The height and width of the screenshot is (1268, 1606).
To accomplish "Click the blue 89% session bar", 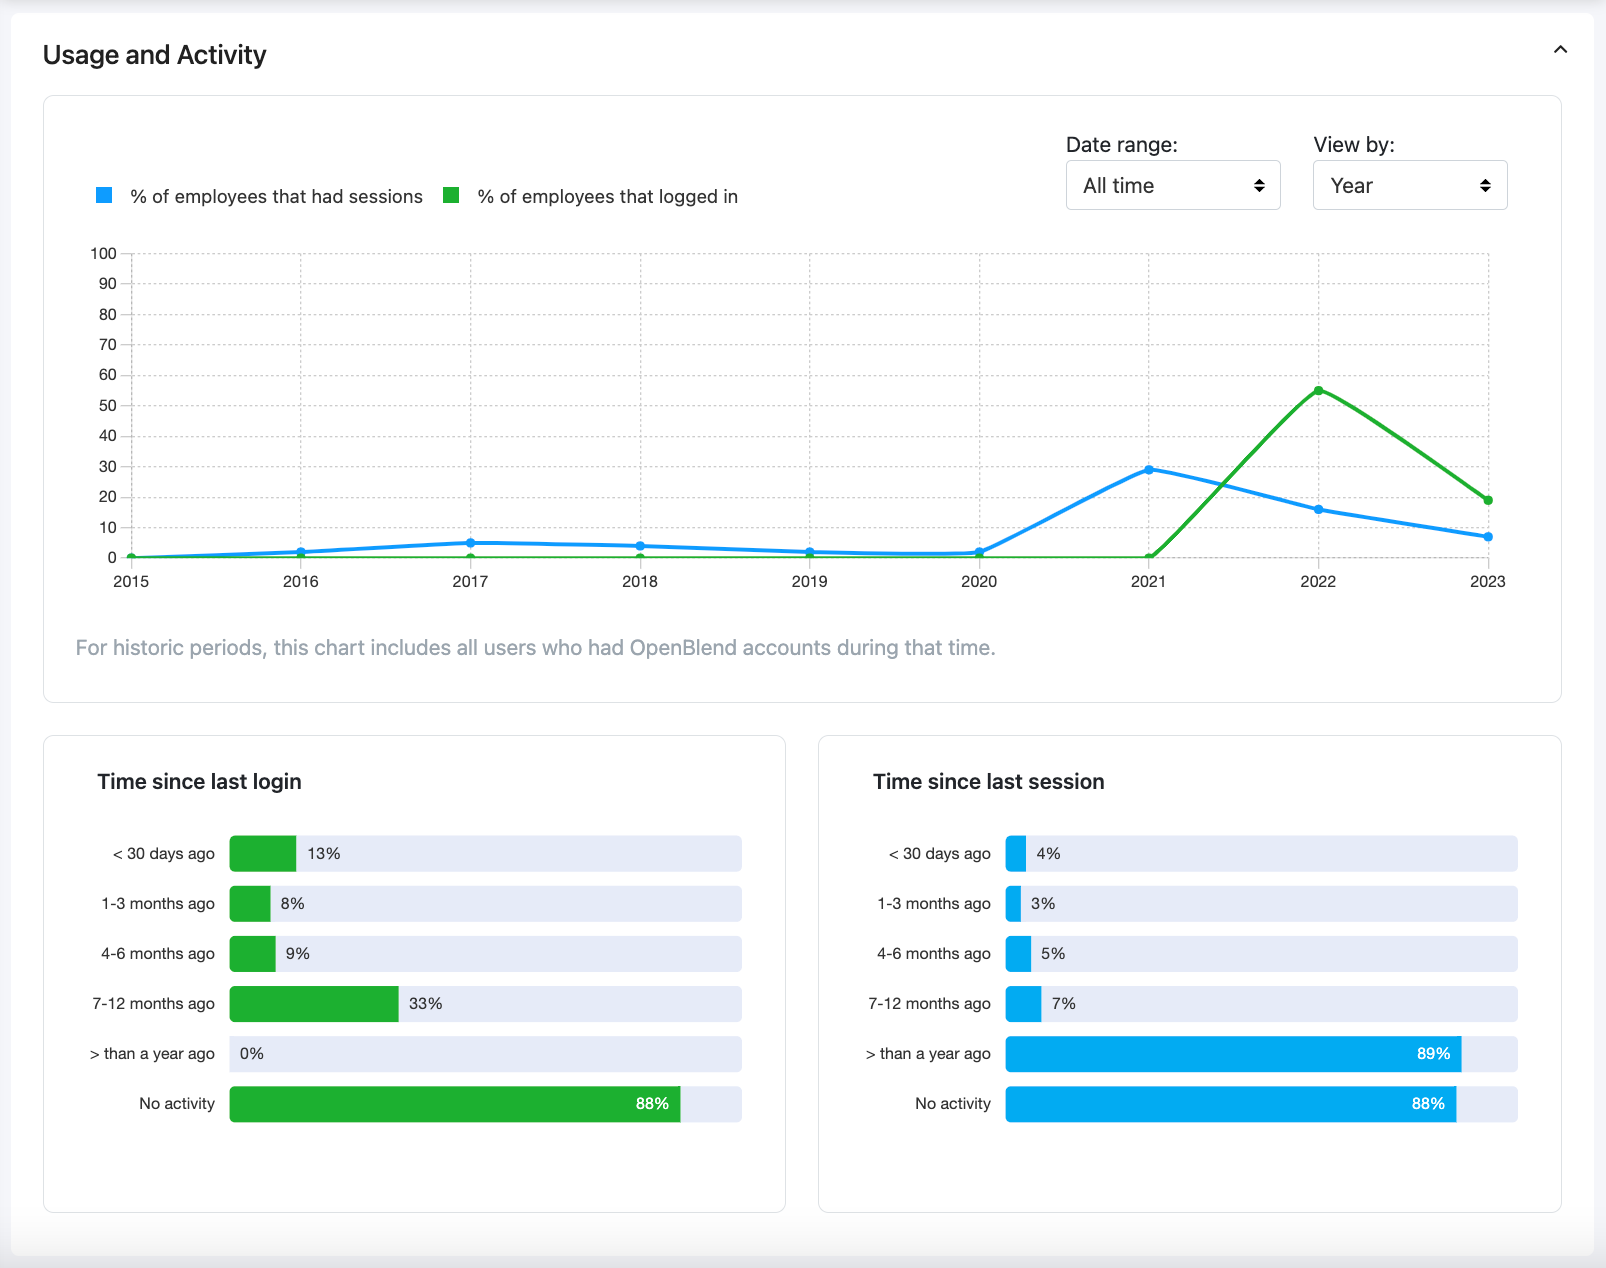I will 1233,1054.
